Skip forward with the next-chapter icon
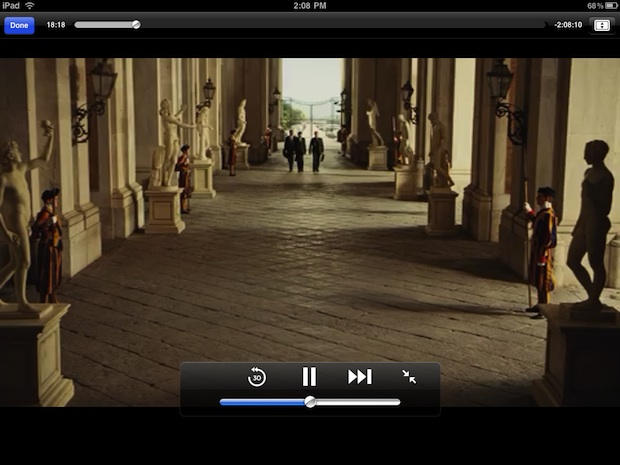Viewport: 620px width, 465px height. (x=359, y=376)
